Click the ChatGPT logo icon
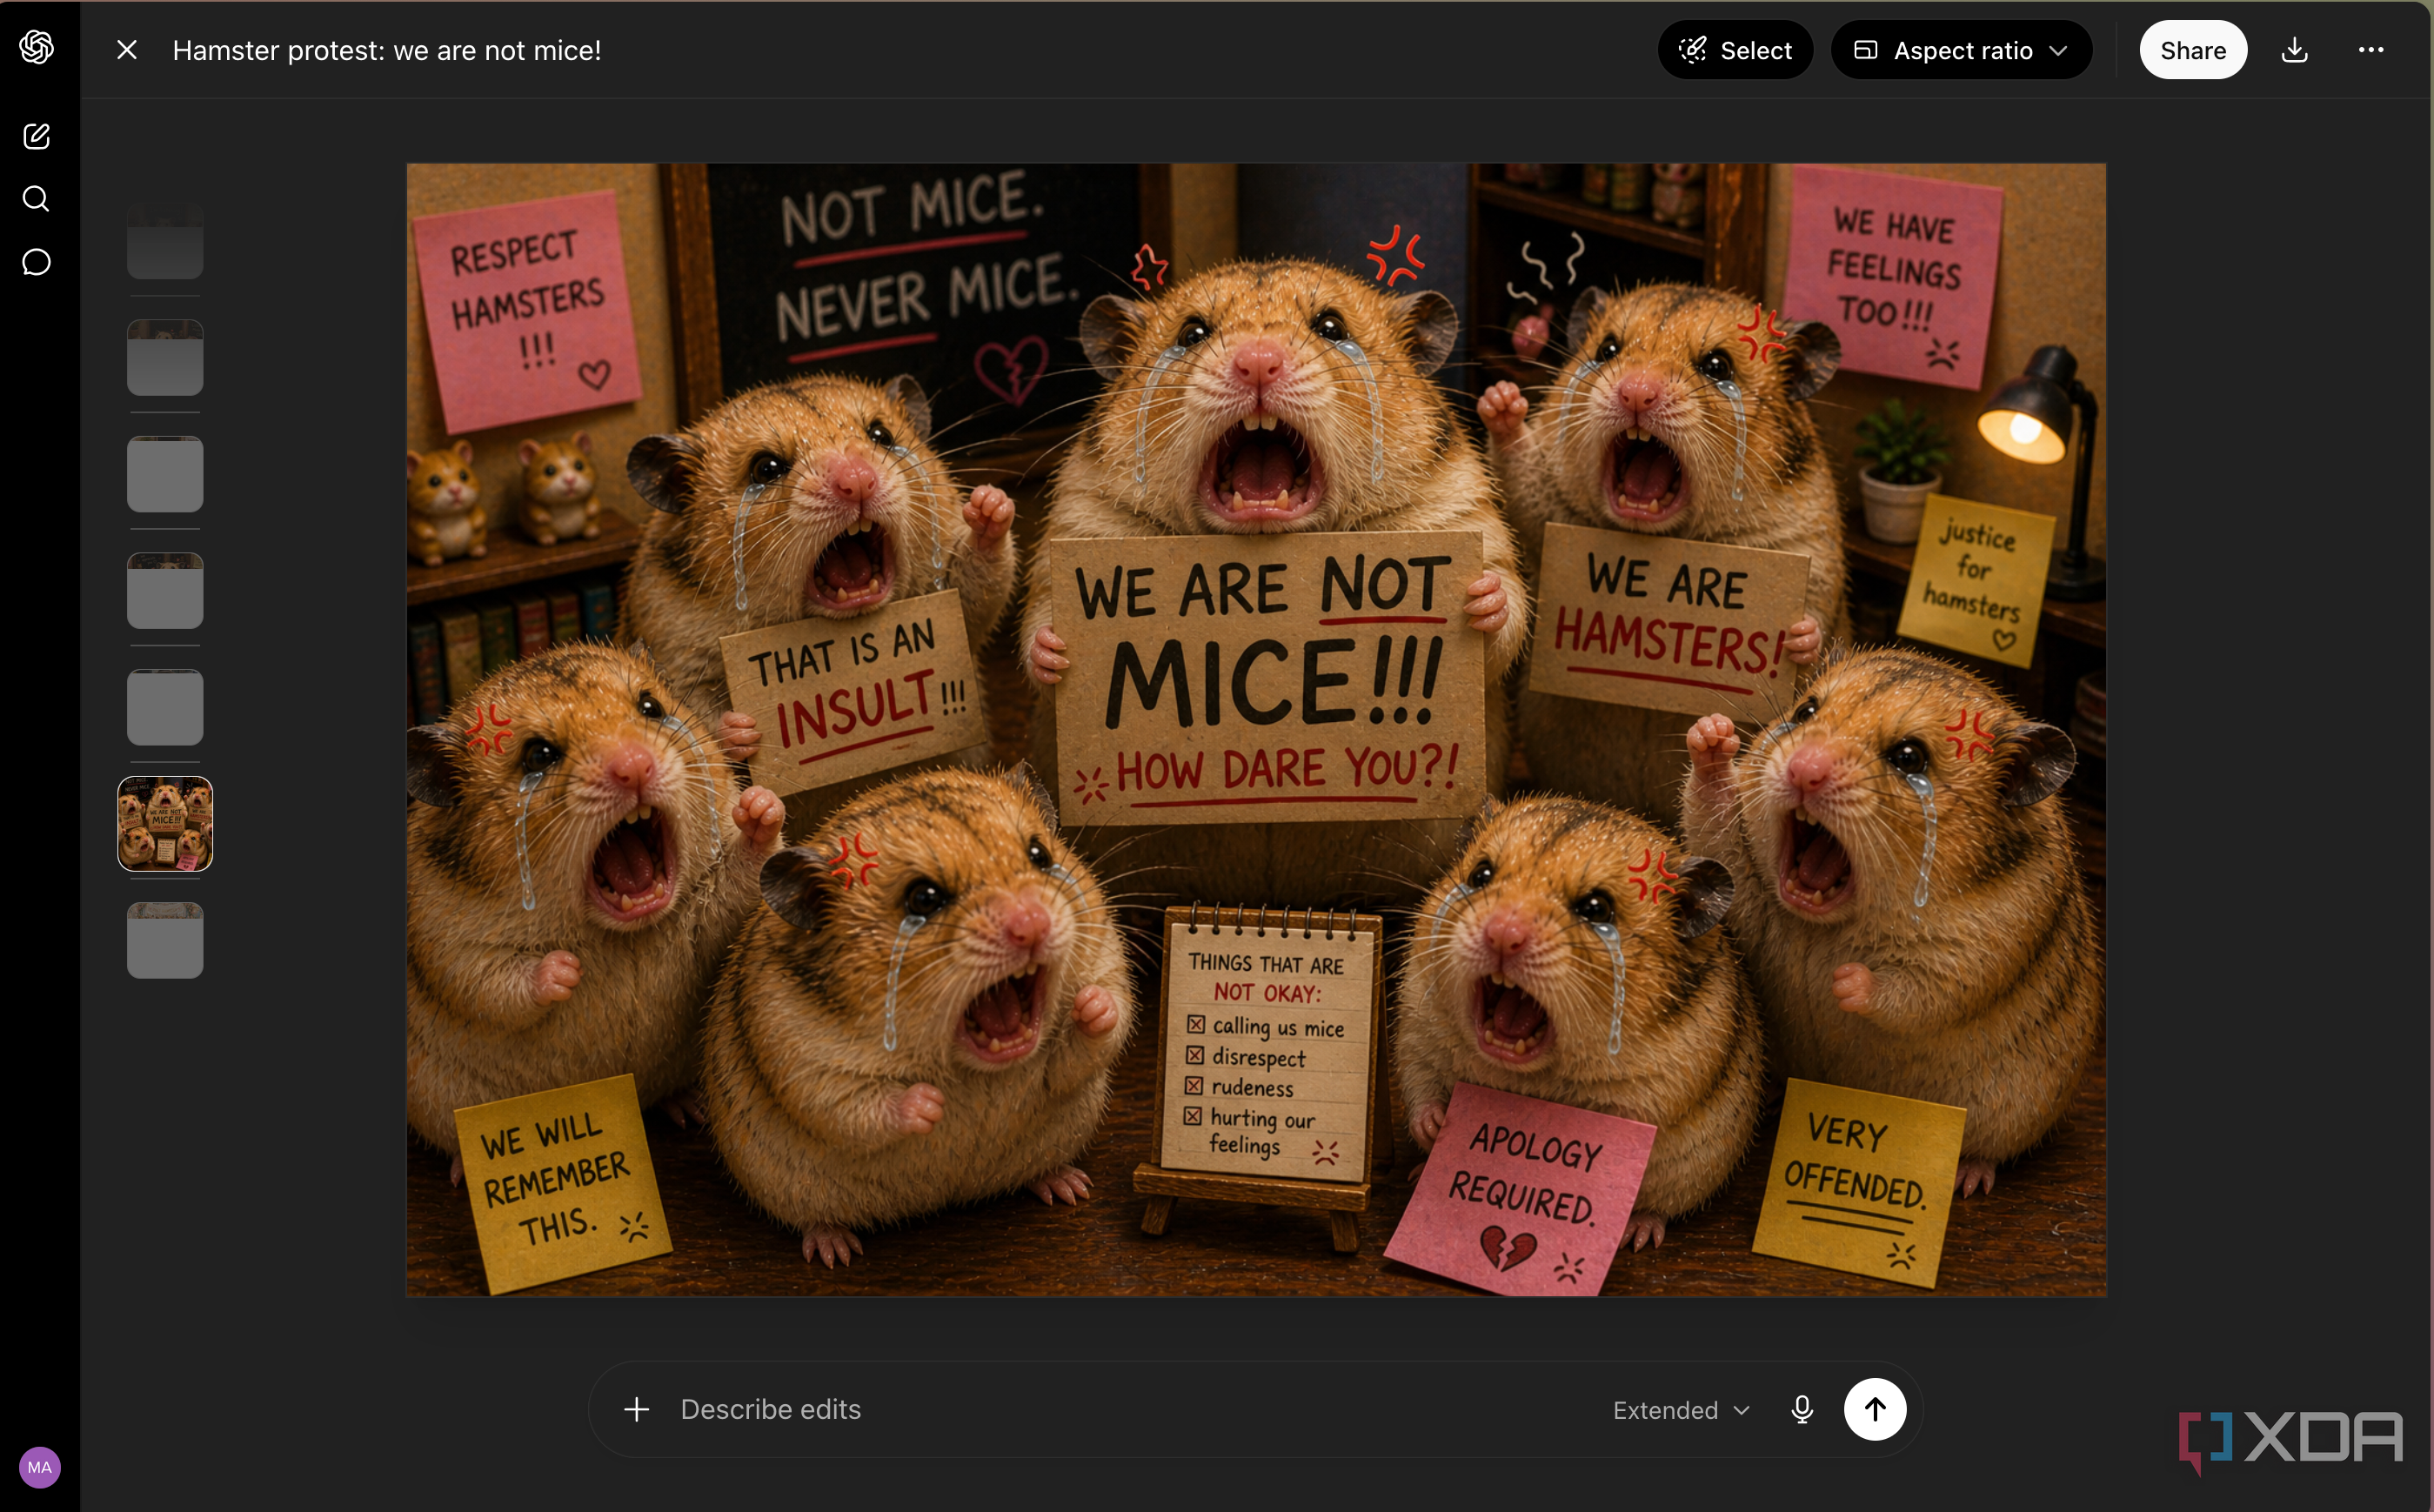The width and height of the screenshot is (2434, 1512). [x=37, y=47]
